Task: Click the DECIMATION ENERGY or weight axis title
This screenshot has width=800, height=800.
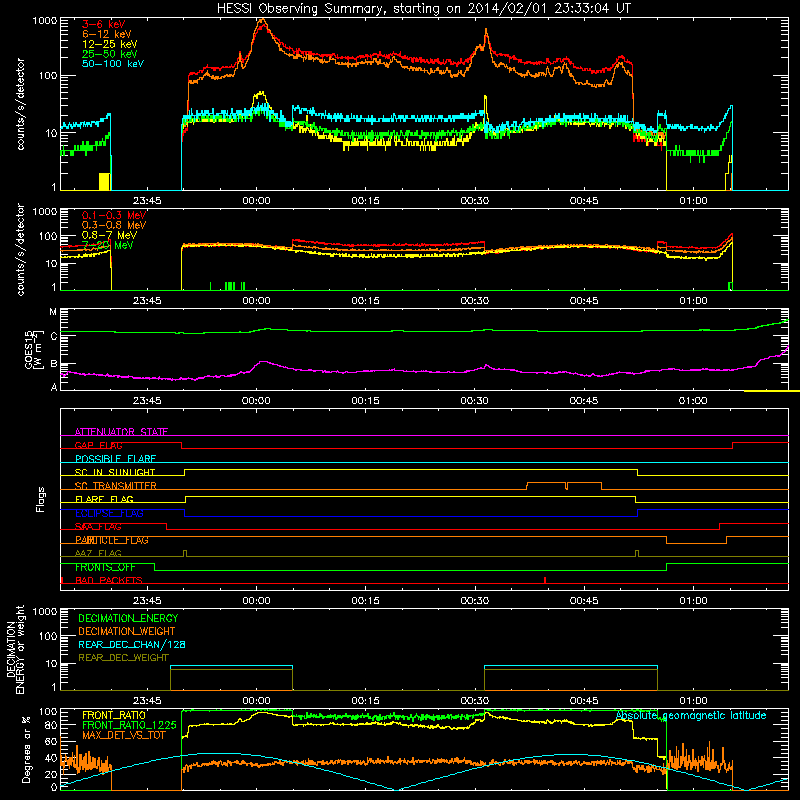Action: [15, 649]
